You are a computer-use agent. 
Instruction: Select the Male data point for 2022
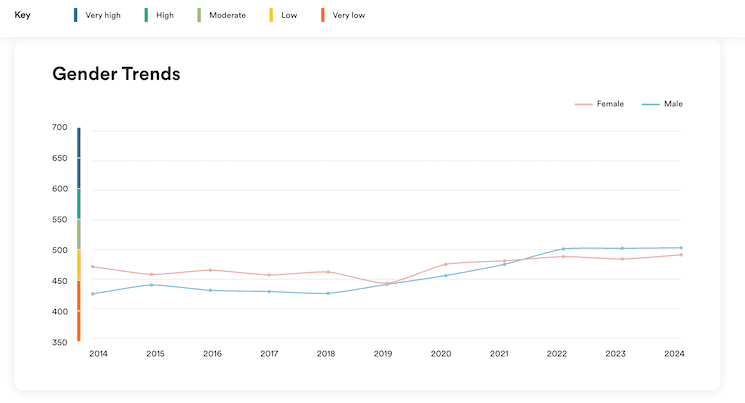[x=563, y=248]
